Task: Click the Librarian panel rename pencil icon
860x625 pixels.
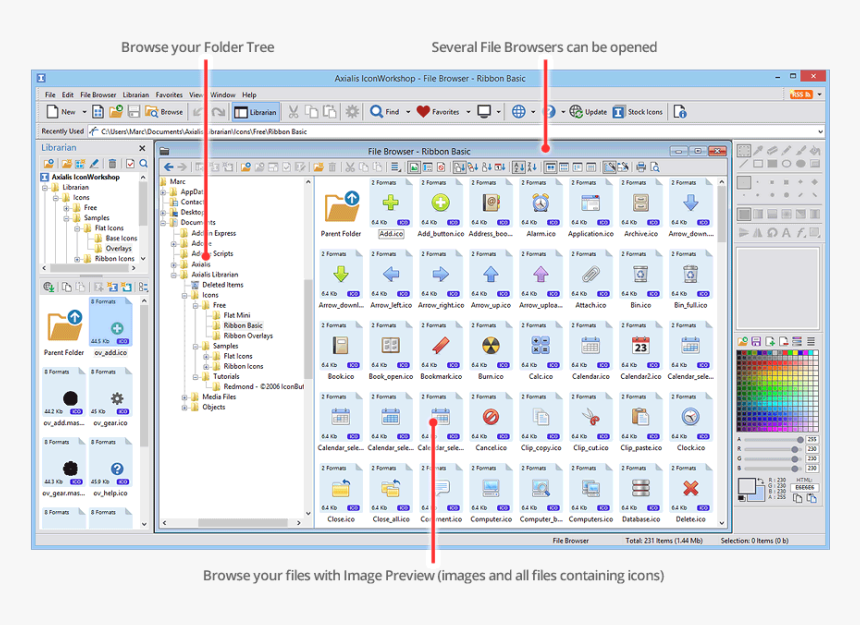Action: pyautogui.click(x=95, y=163)
